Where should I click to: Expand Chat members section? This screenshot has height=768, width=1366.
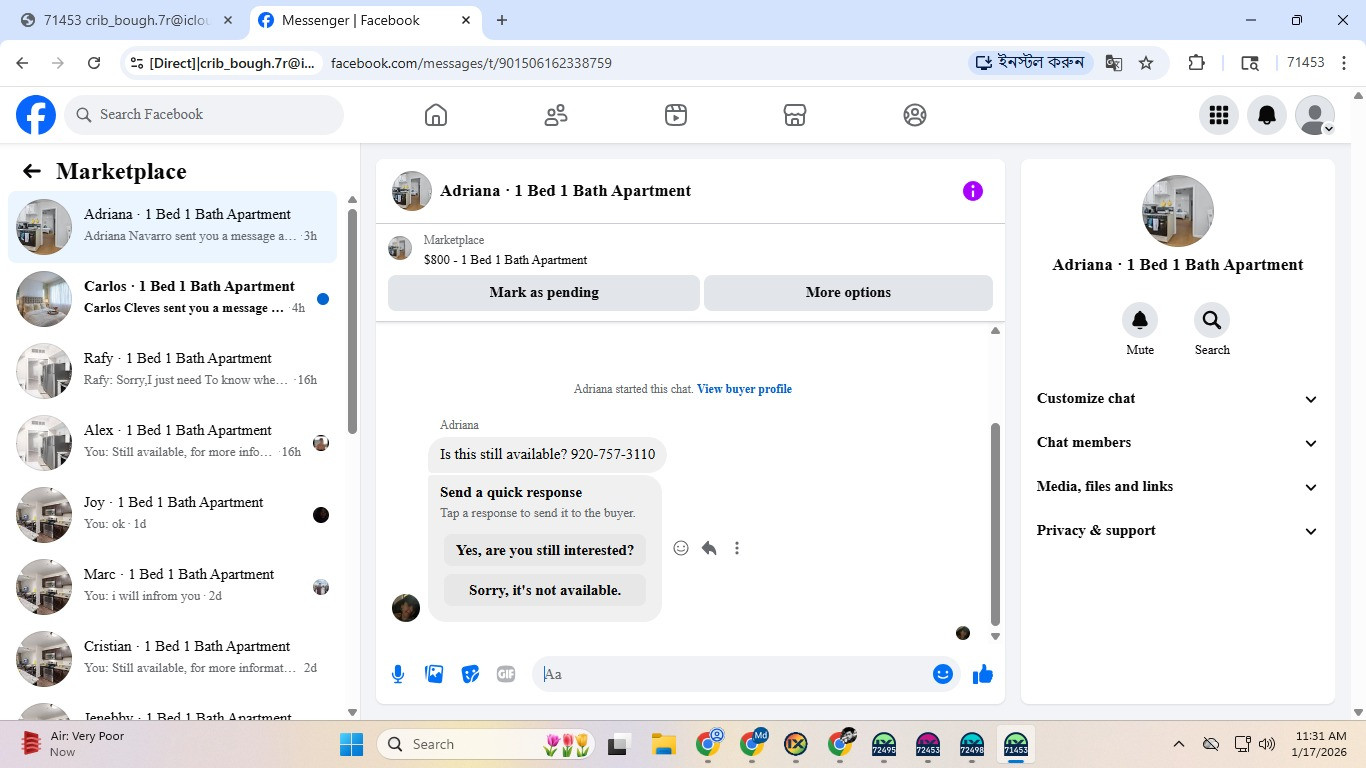(1178, 442)
